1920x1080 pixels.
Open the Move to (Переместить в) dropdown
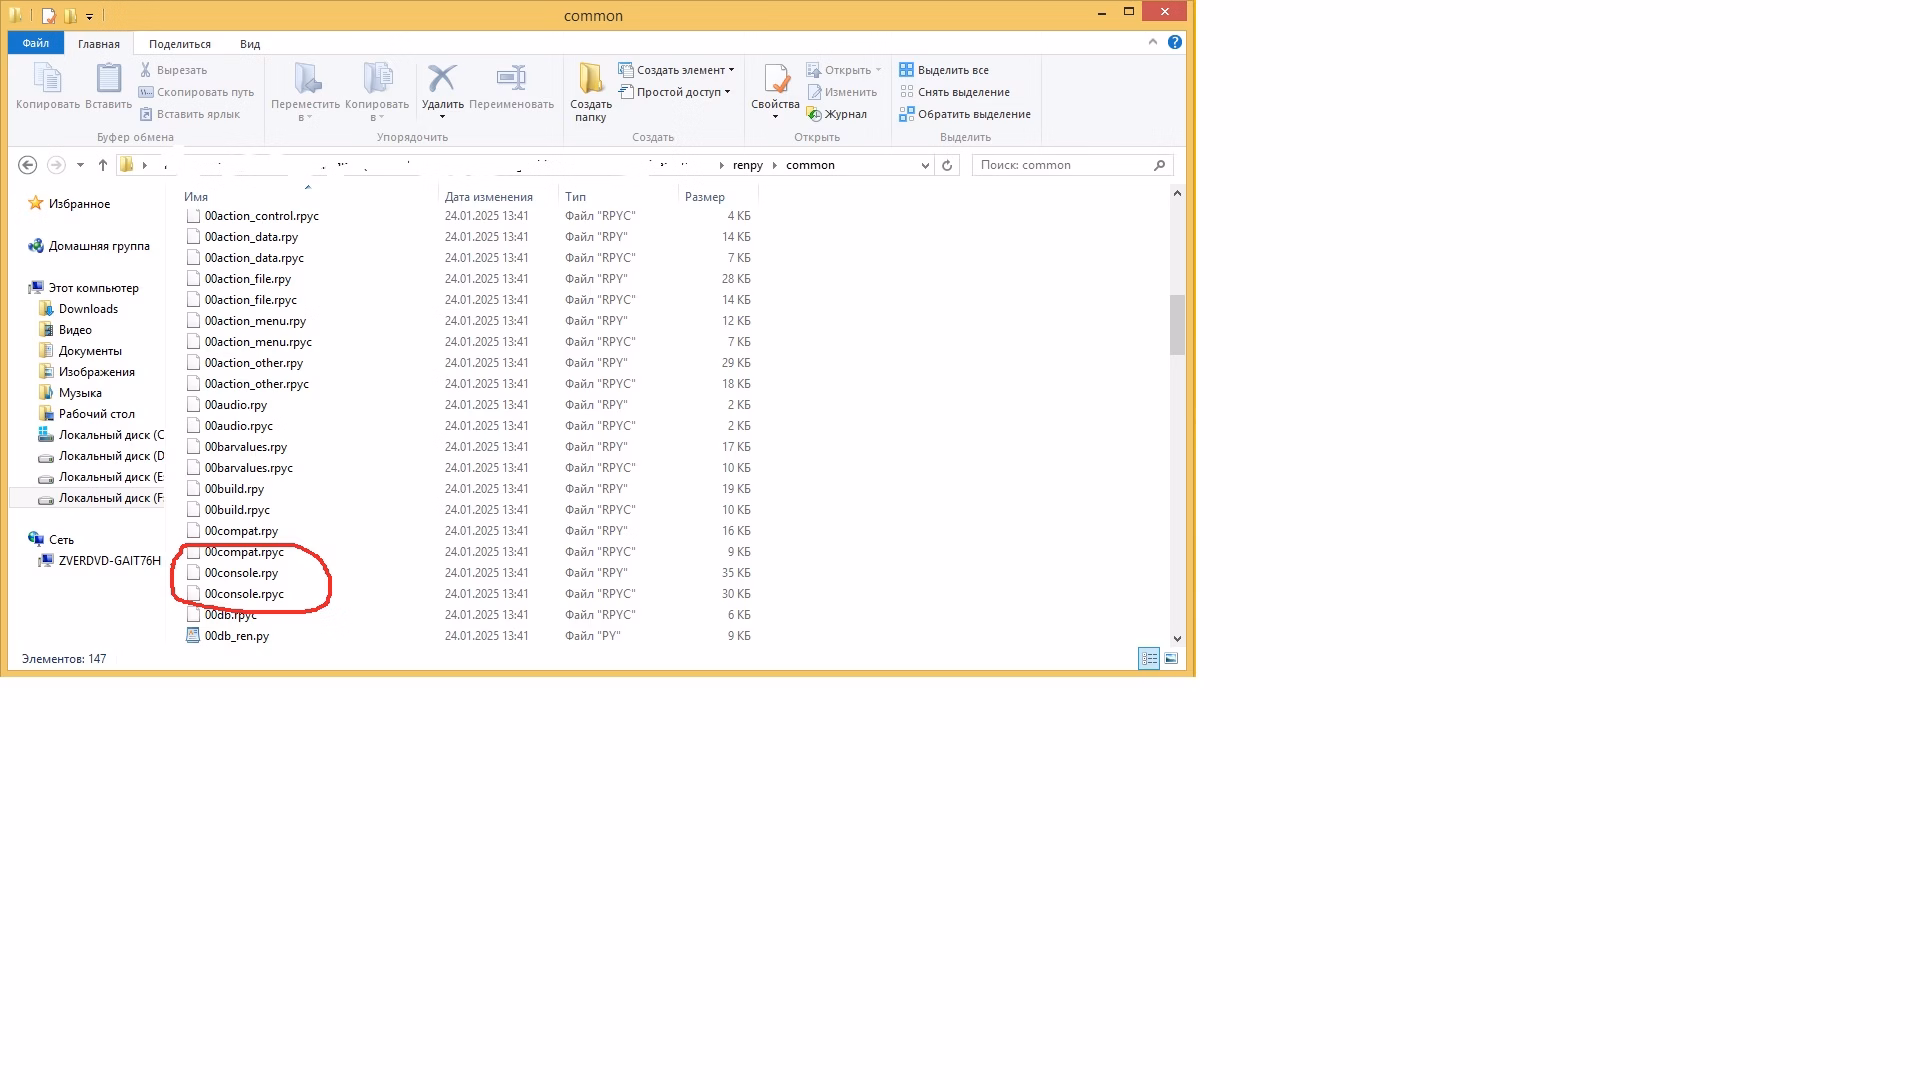pyautogui.click(x=305, y=92)
